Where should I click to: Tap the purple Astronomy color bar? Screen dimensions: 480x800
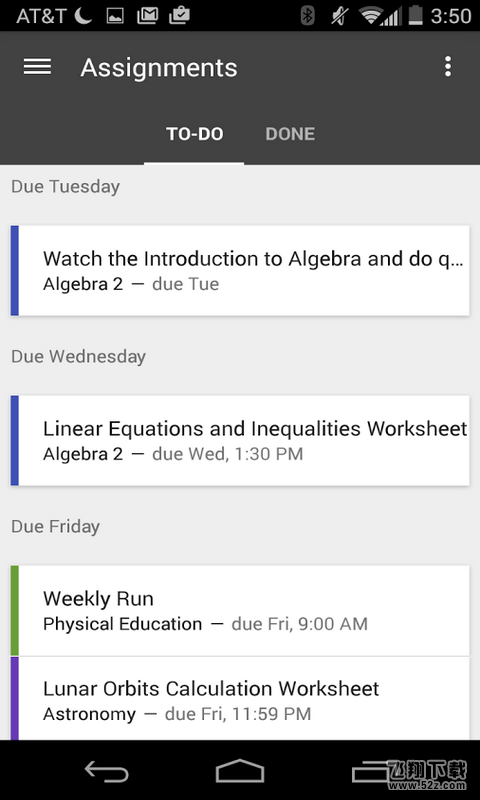[x=15, y=698]
